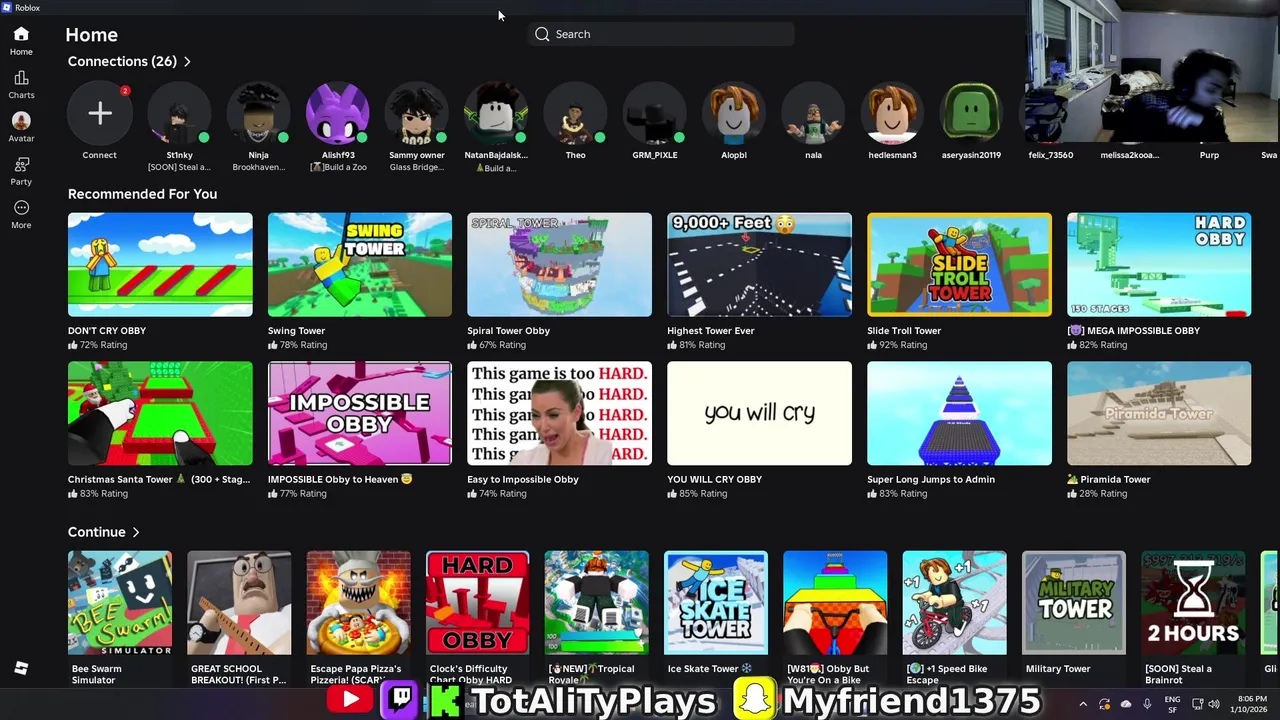The height and width of the screenshot is (720, 1280).
Task: Open aseryasin20119's green avatar
Action: pyautogui.click(x=971, y=113)
